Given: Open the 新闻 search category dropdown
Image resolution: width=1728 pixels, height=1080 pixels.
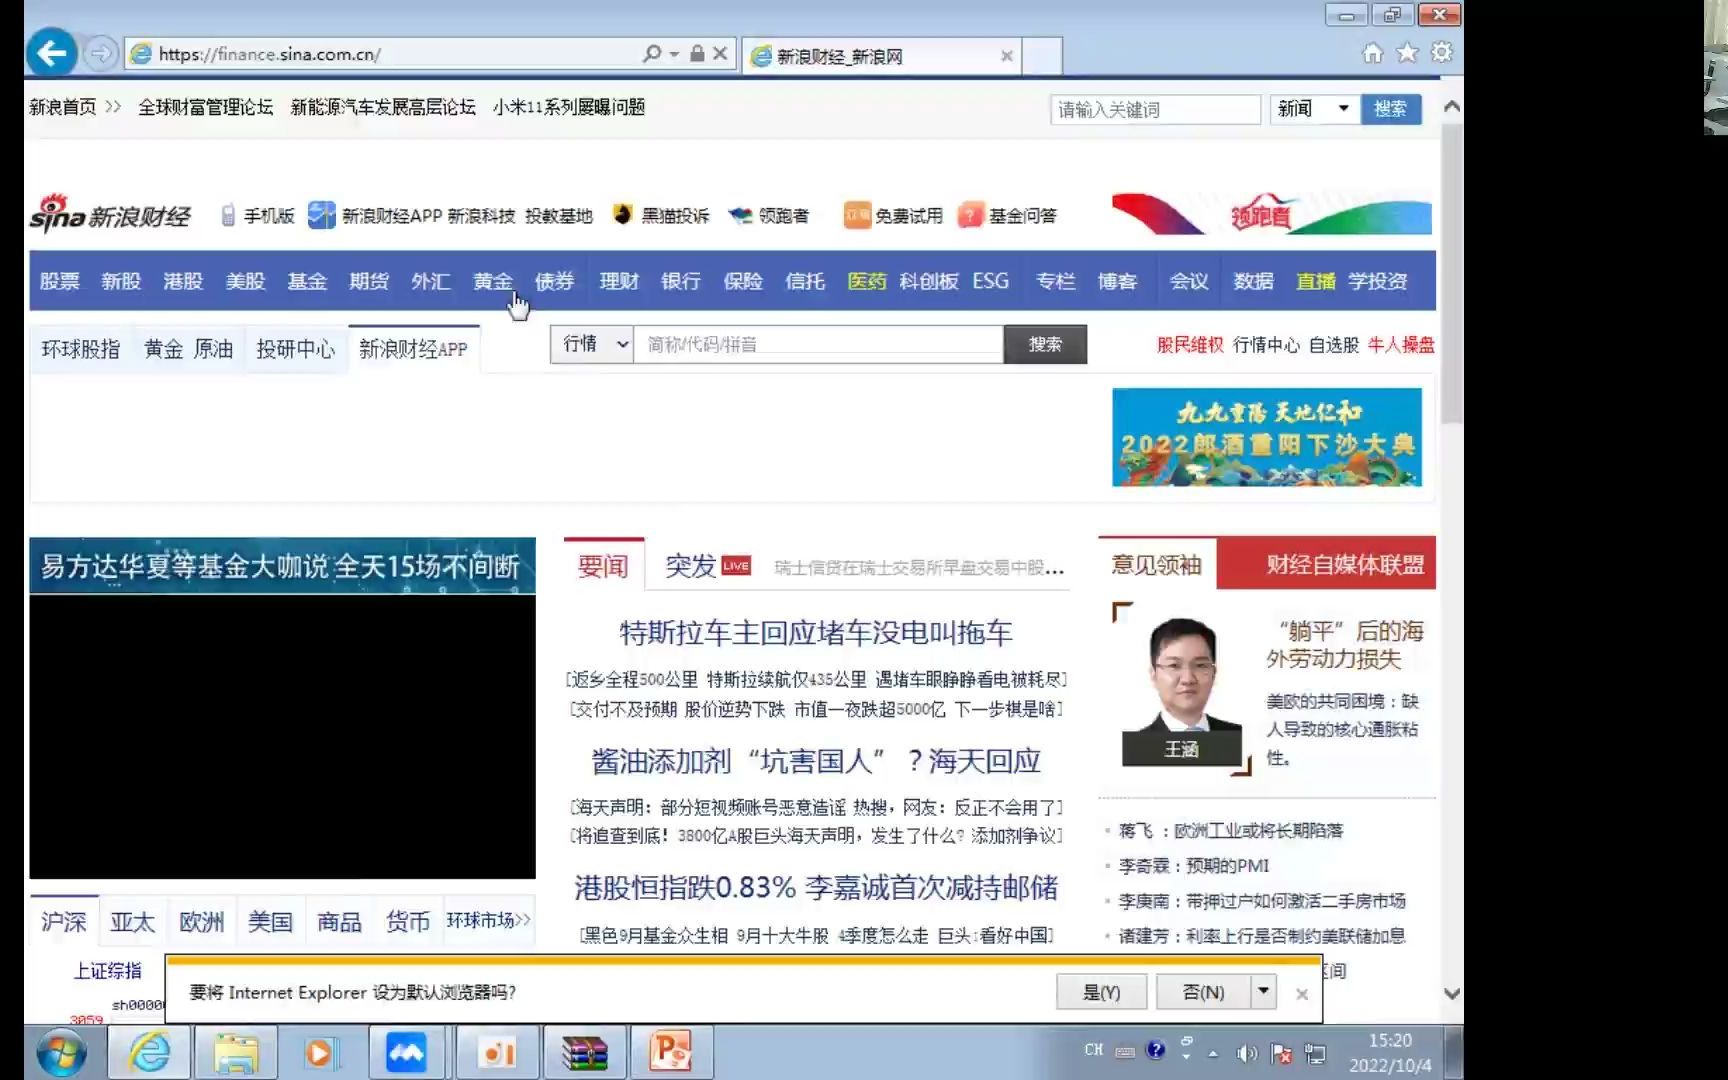Looking at the screenshot, I should [1315, 109].
